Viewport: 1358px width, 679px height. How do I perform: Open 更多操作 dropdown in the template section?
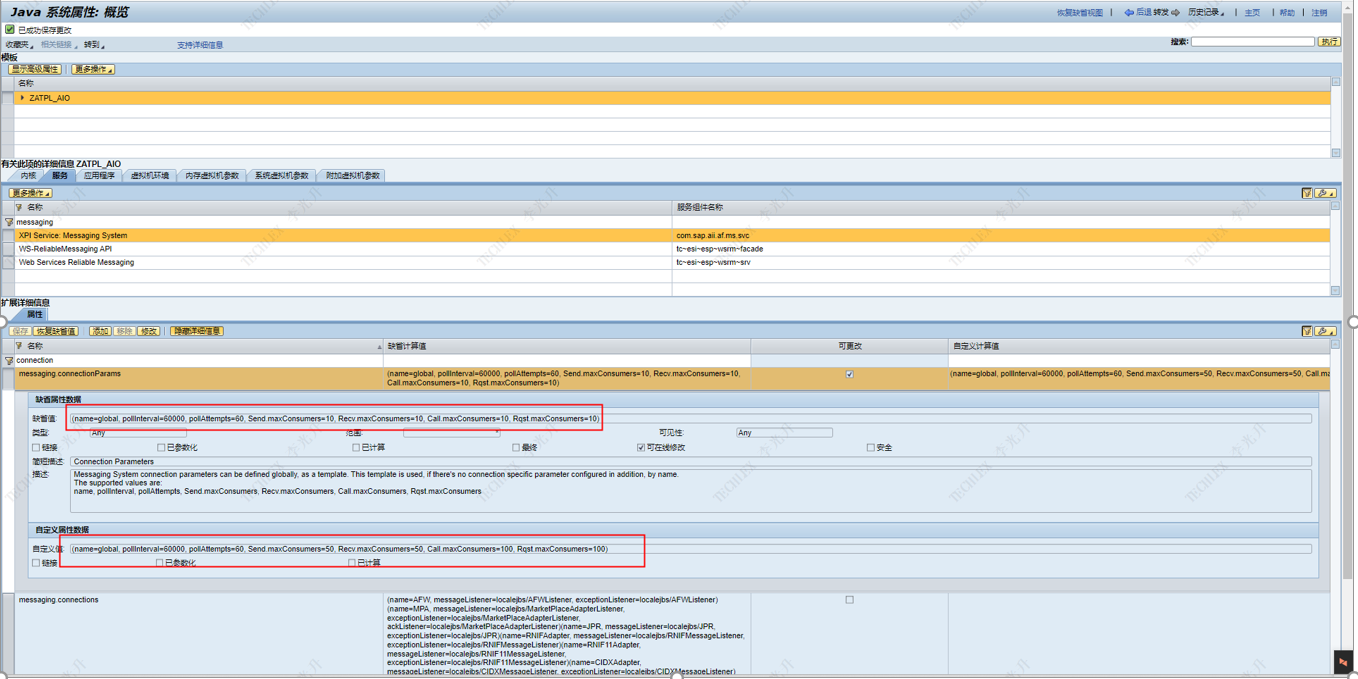92,69
